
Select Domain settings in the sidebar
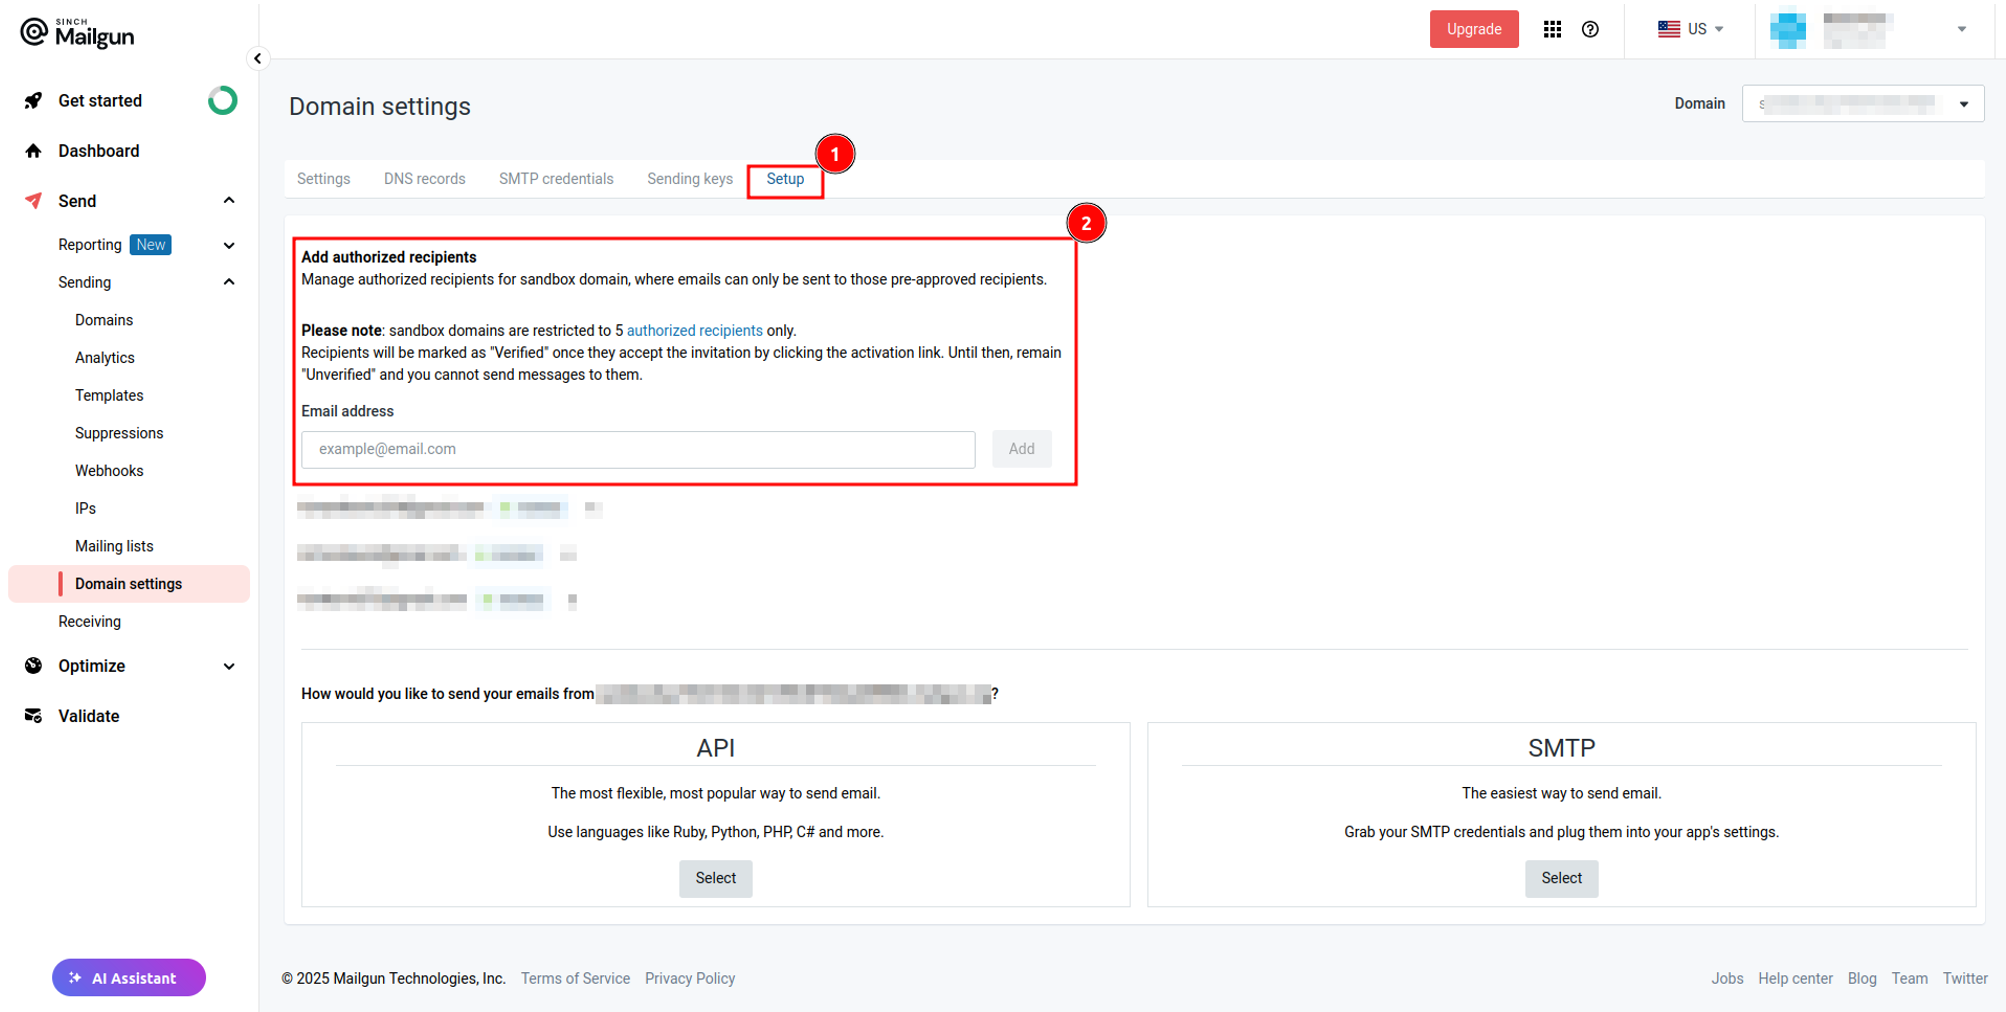click(x=129, y=584)
